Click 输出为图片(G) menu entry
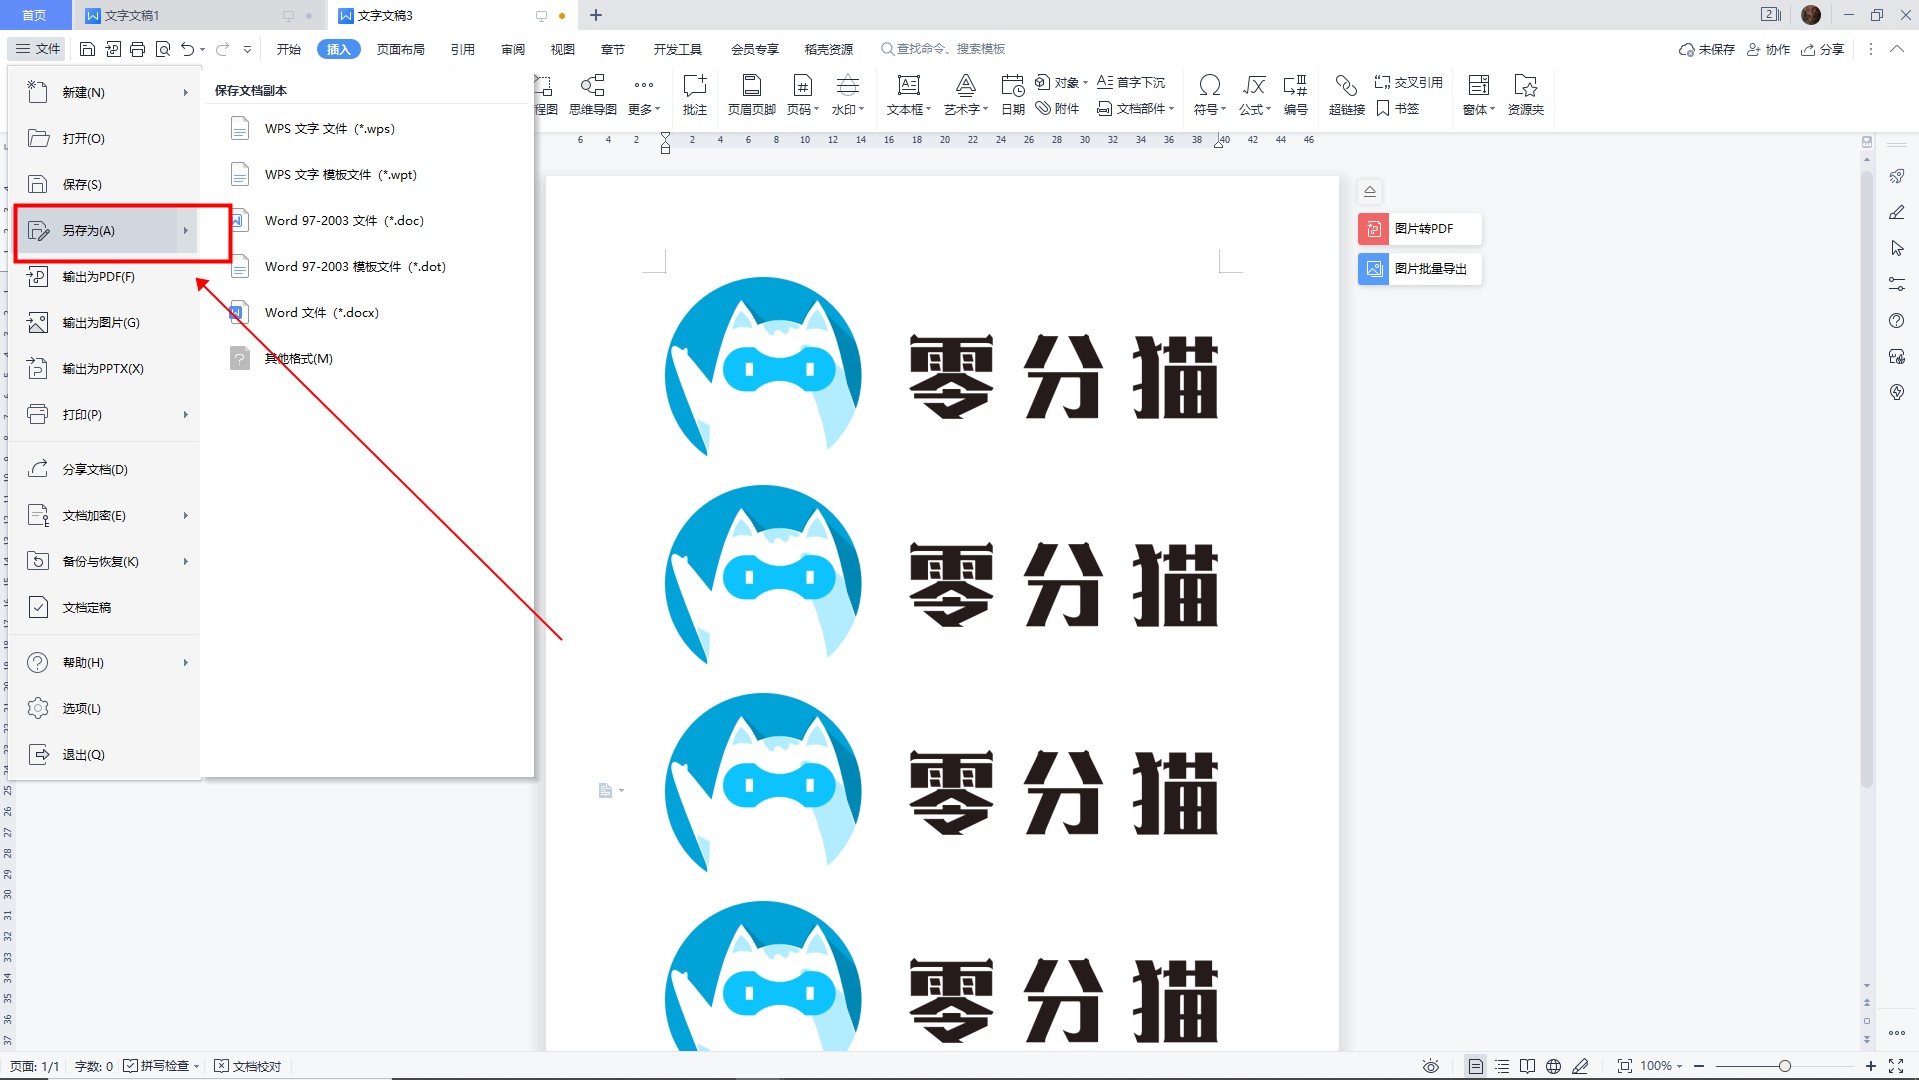 105,322
